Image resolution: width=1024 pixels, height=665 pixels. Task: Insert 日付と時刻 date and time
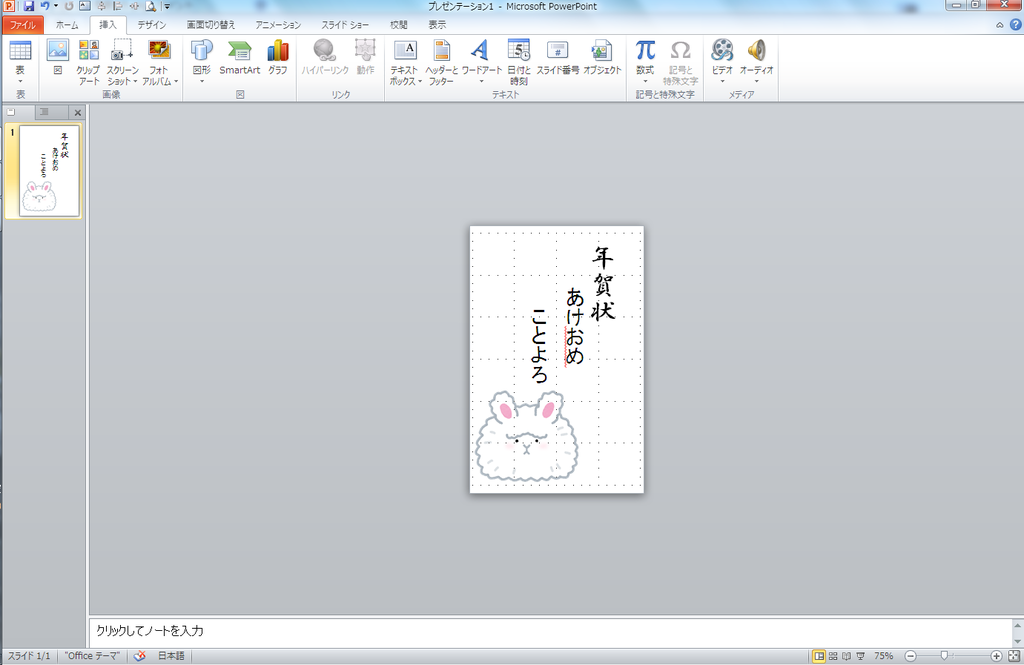(x=519, y=61)
